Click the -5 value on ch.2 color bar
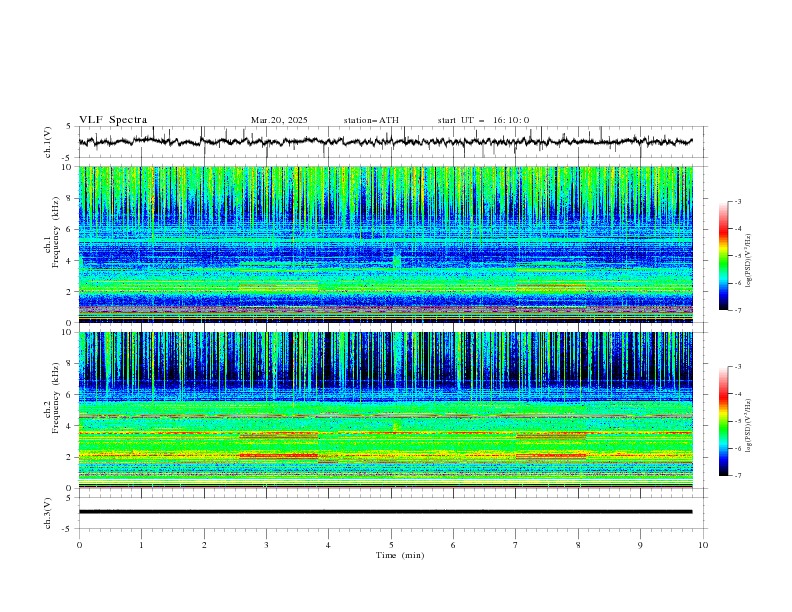The height and width of the screenshot is (612, 792). (738, 421)
